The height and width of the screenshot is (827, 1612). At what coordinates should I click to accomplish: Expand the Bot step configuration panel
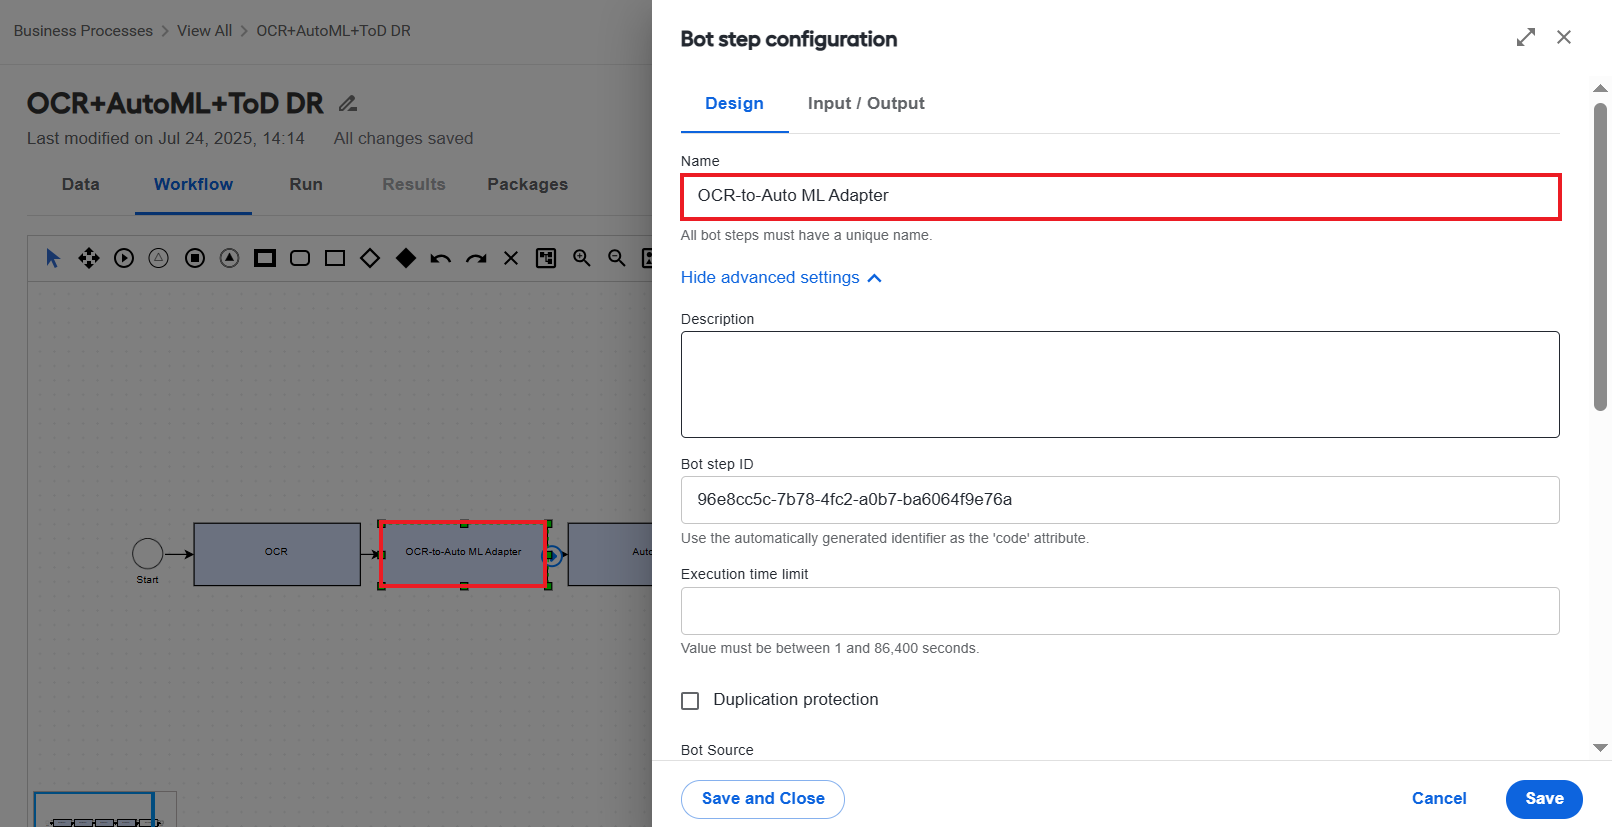pyautogui.click(x=1526, y=37)
